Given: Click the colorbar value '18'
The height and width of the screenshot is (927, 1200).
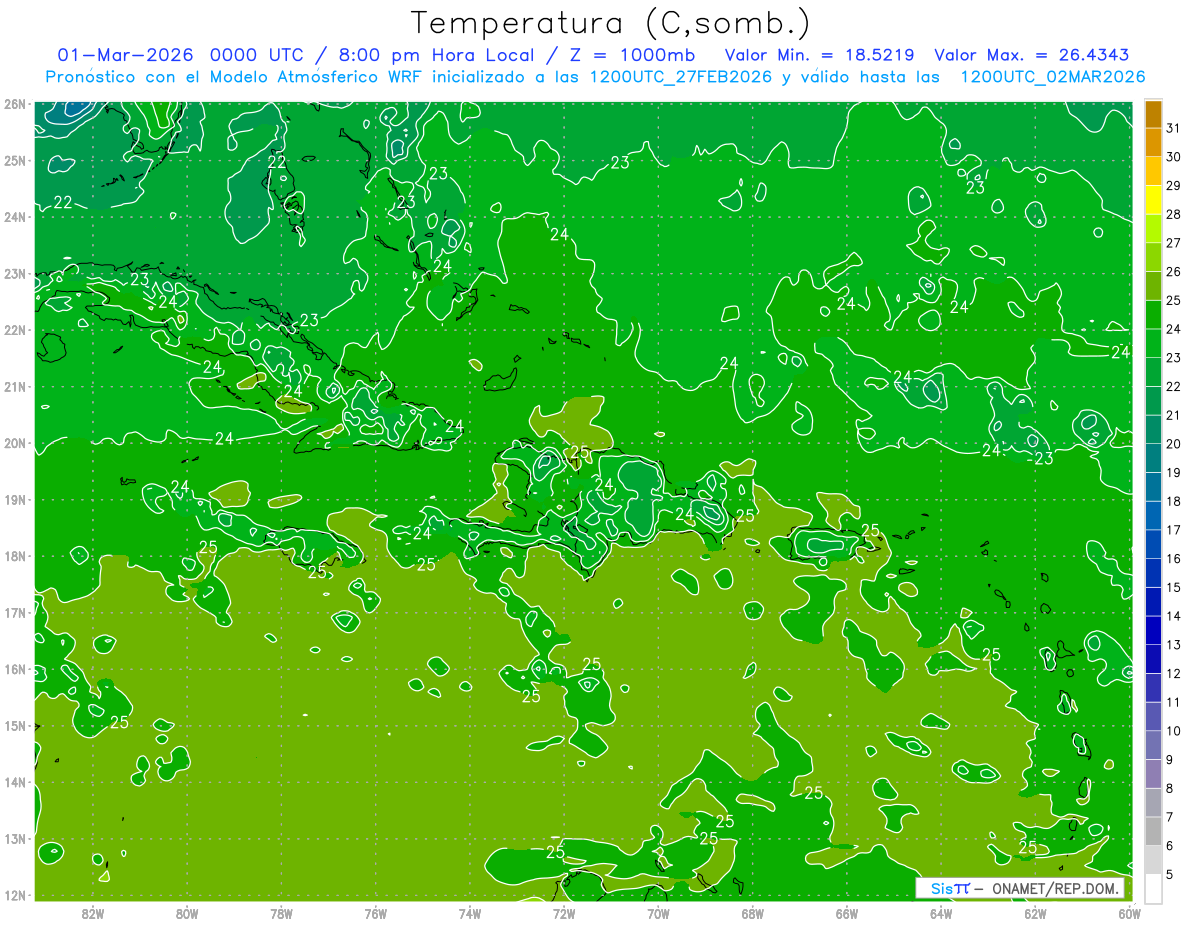Looking at the screenshot, I should 1173,501.
